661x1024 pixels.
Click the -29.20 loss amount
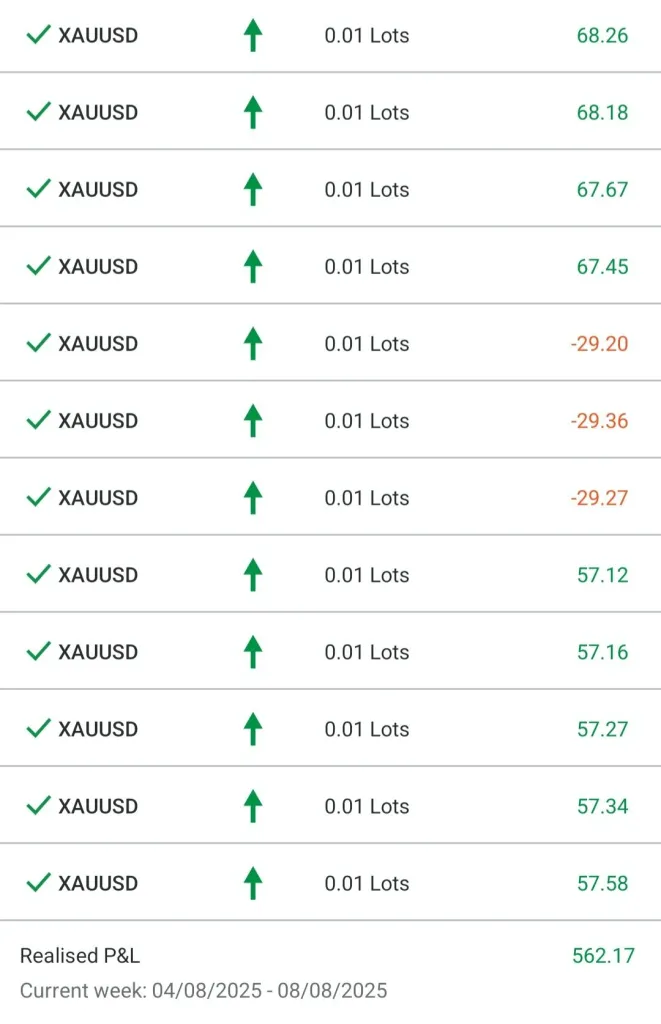(x=599, y=344)
